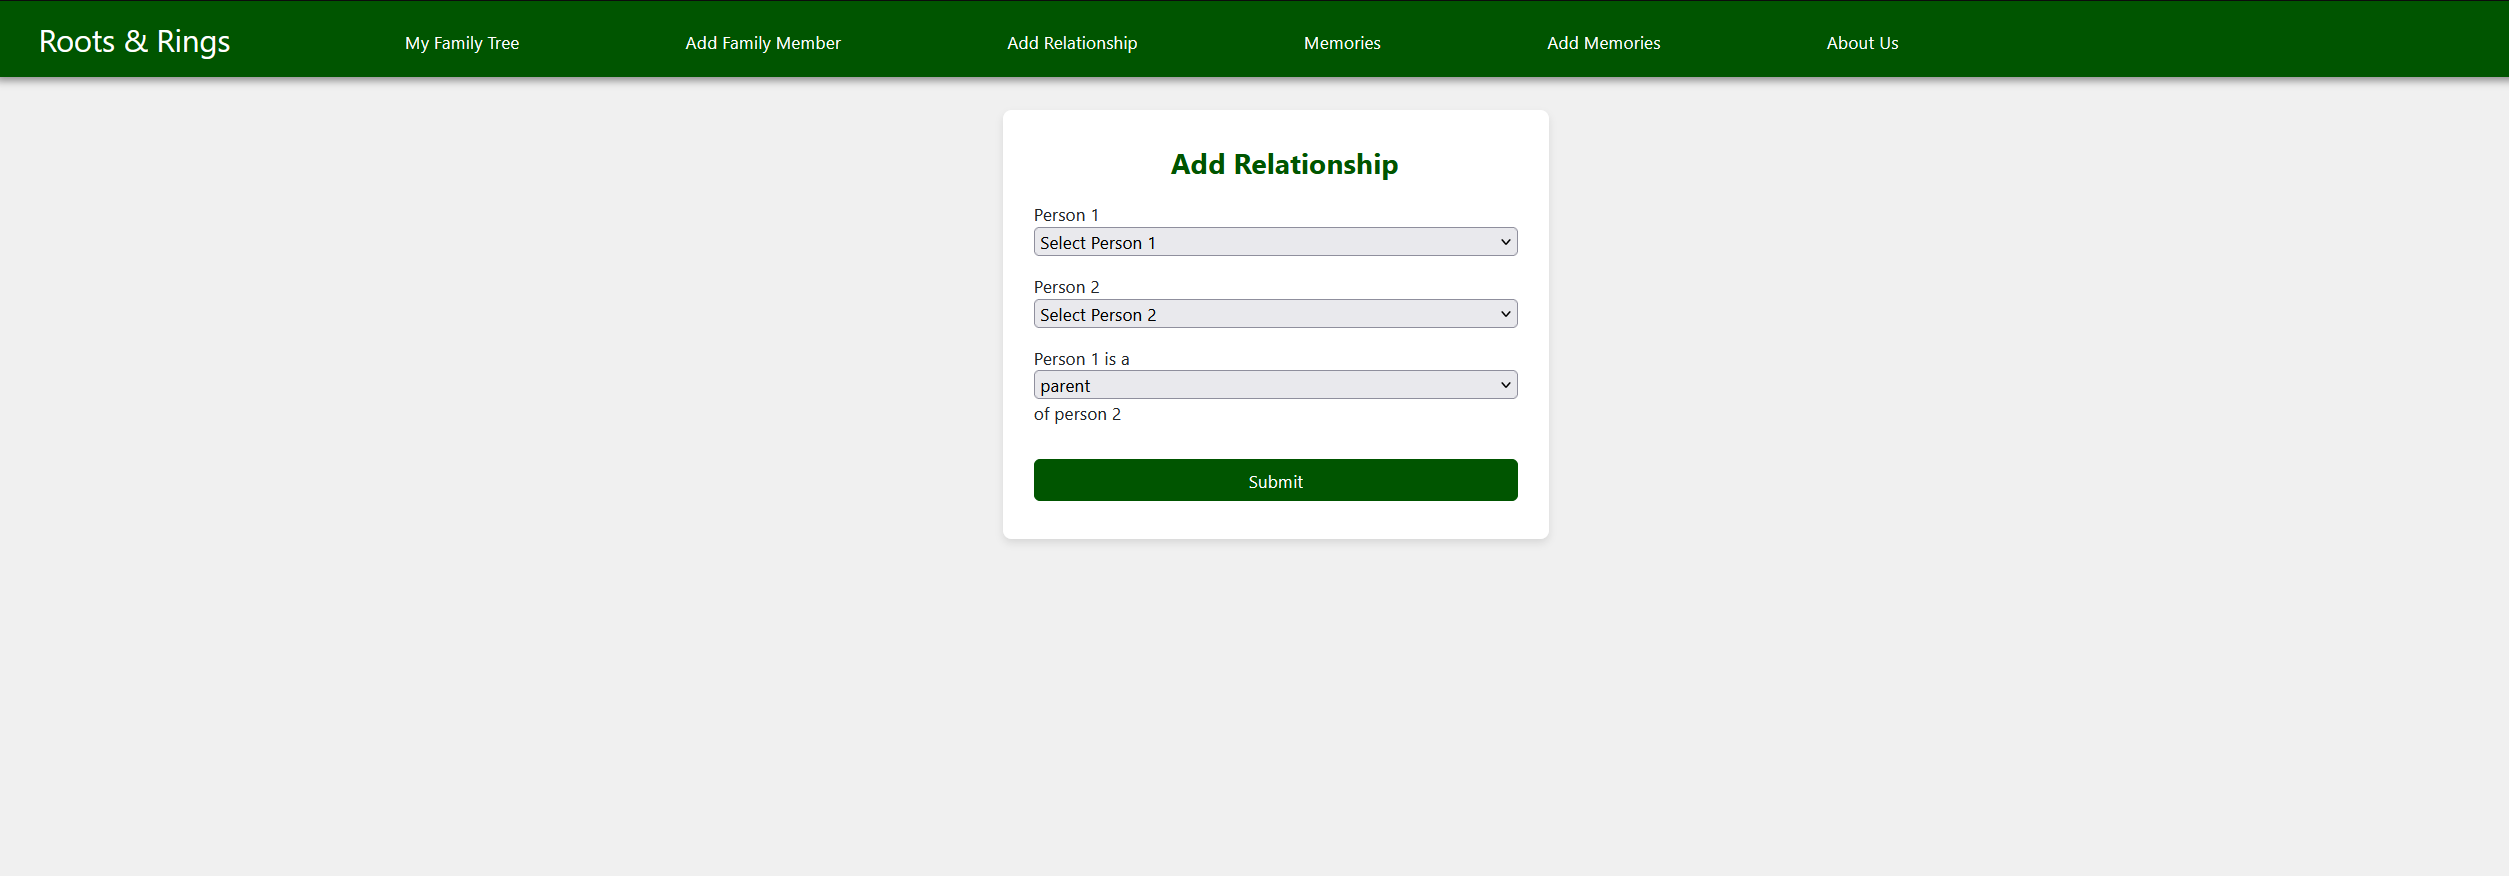Open the Memories page
This screenshot has width=2509, height=876.
pyautogui.click(x=1342, y=43)
